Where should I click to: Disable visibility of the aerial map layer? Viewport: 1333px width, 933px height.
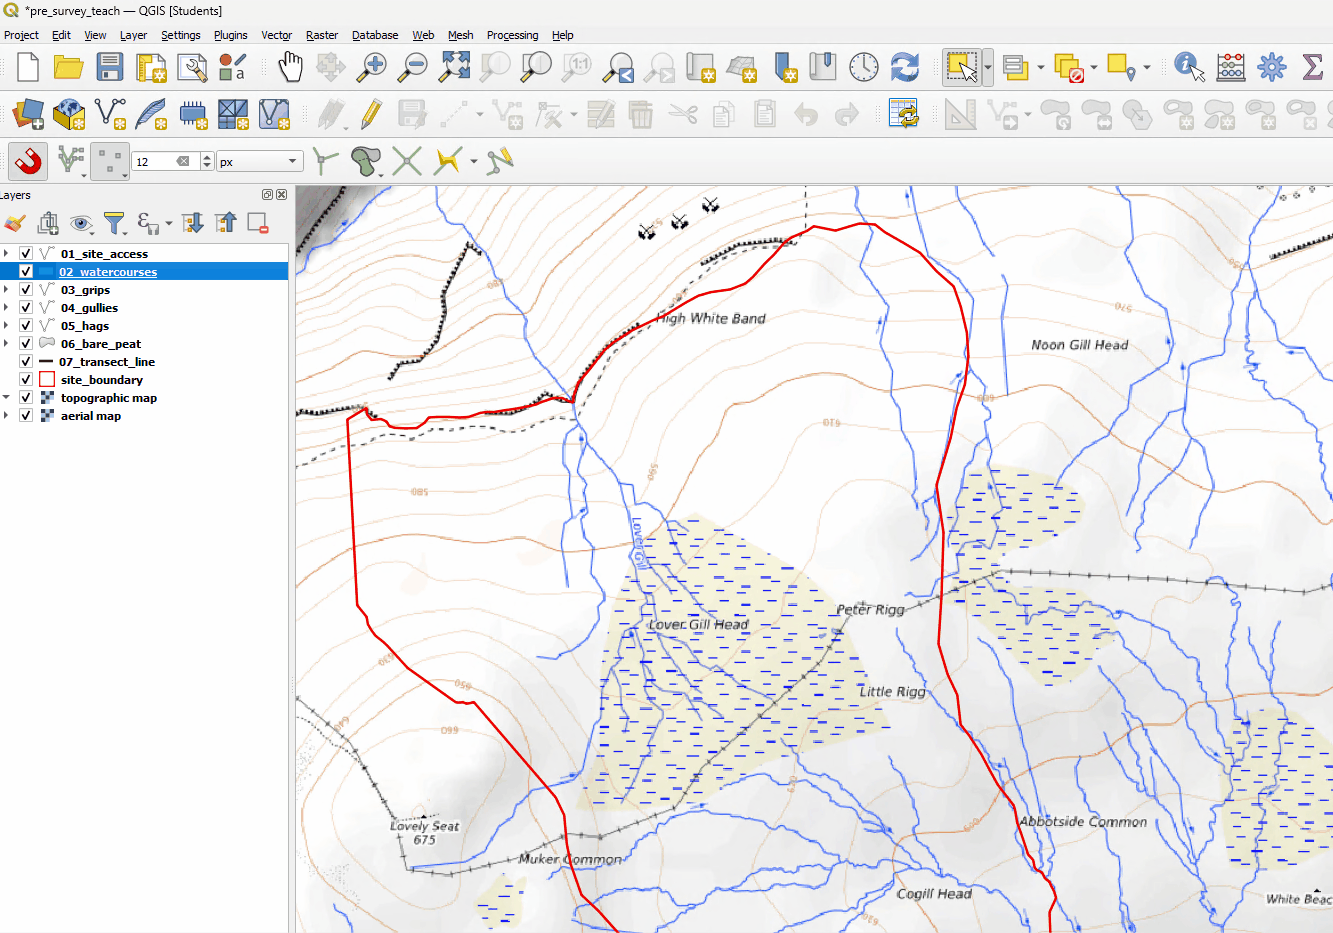point(26,415)
